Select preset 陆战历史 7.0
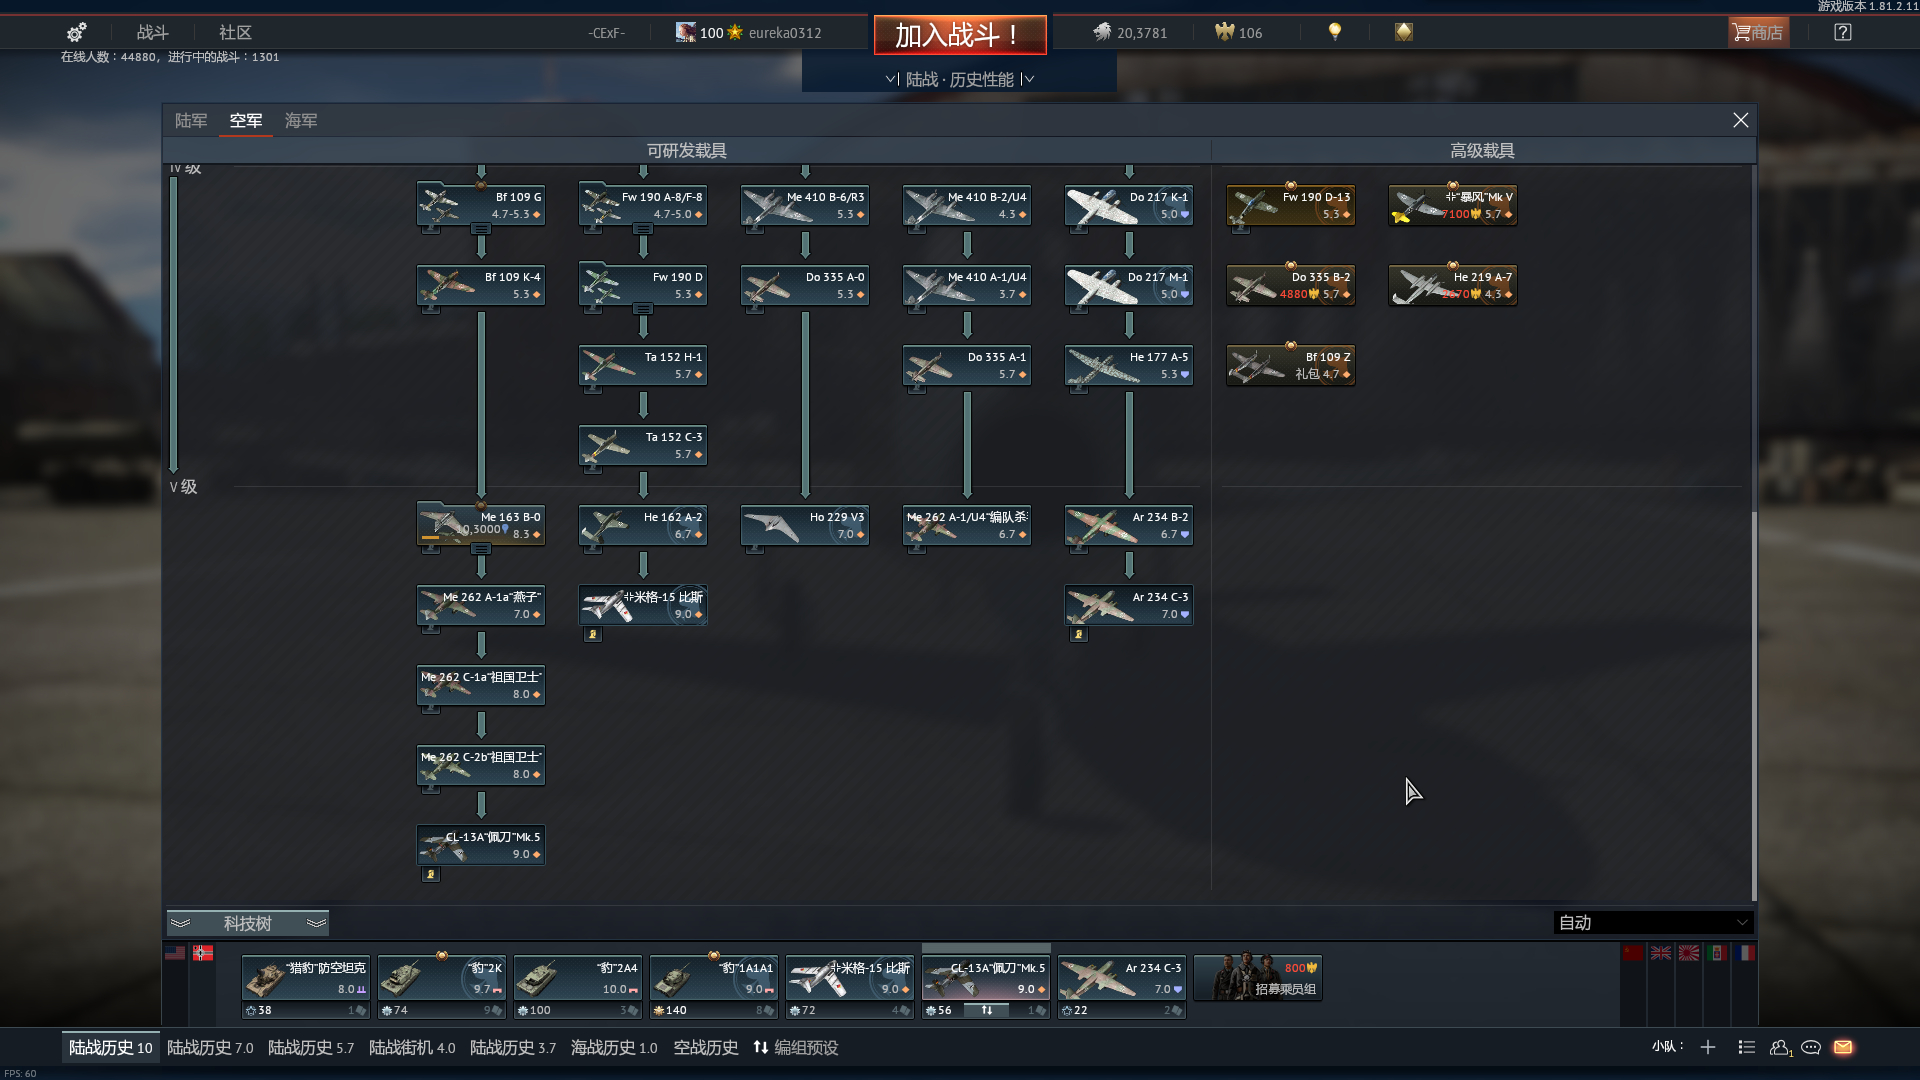The height and width of the screenshot is (1080, 1920). pos(210,1047)
